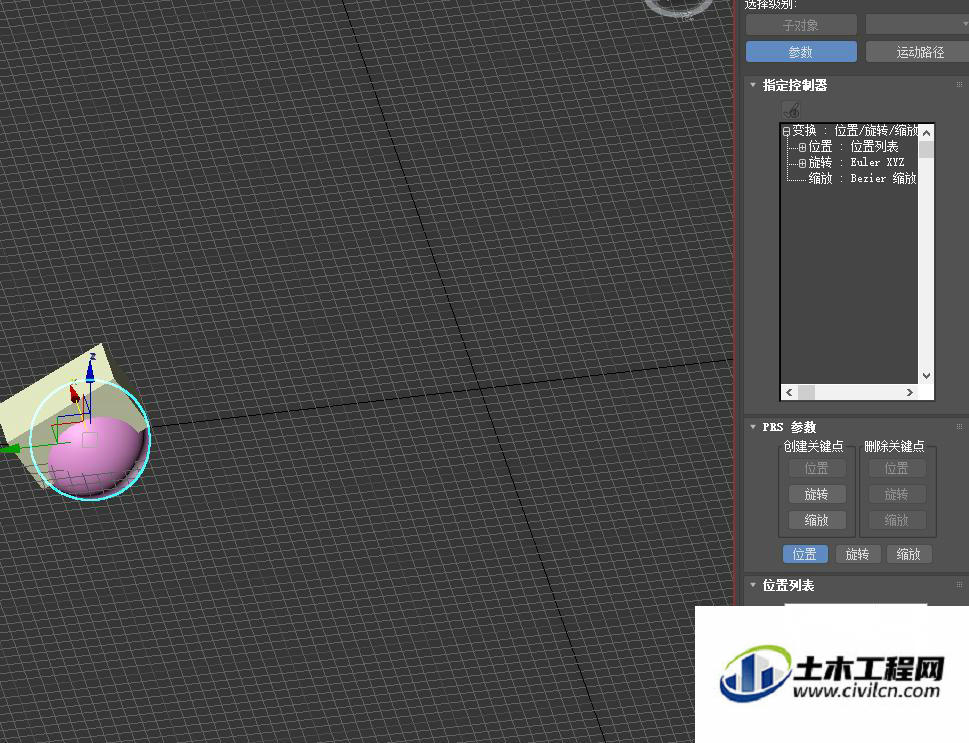Expand the 位置 : 位置列表 tree node

click(802, 147)
